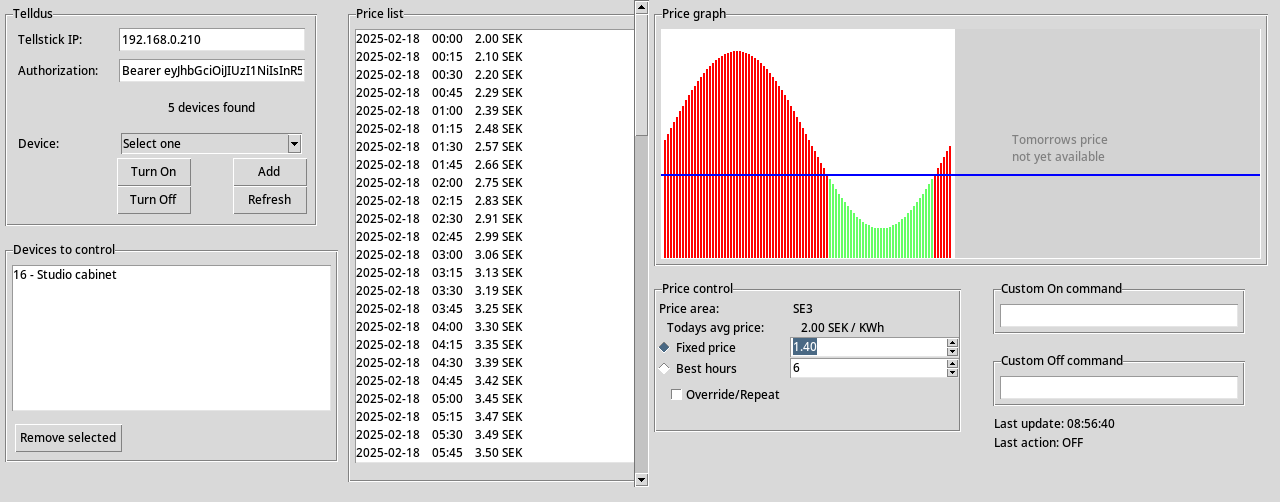Click the price list scrollbar thumb
1280x502 pixels.
pyautogui.click(x=641, y=74)
